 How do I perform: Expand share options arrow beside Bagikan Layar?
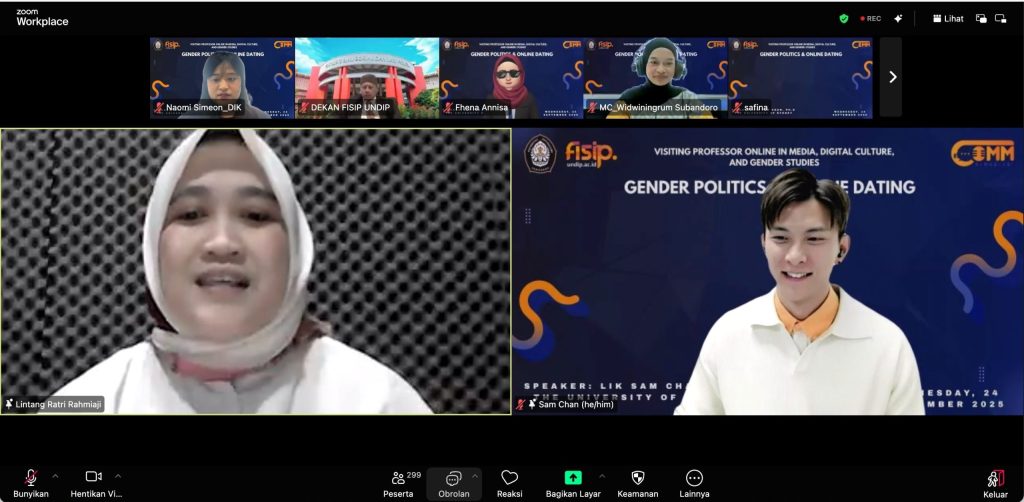(x=601, y=476)
